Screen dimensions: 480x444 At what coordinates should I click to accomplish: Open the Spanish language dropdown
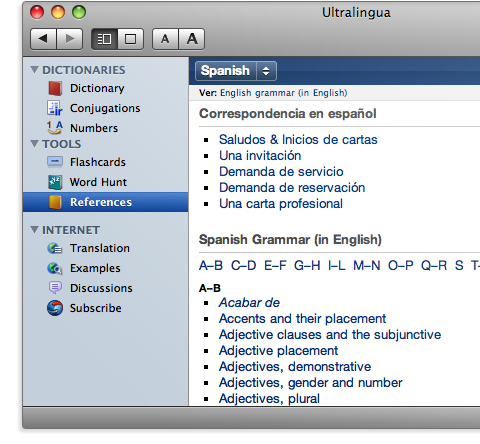236,71
